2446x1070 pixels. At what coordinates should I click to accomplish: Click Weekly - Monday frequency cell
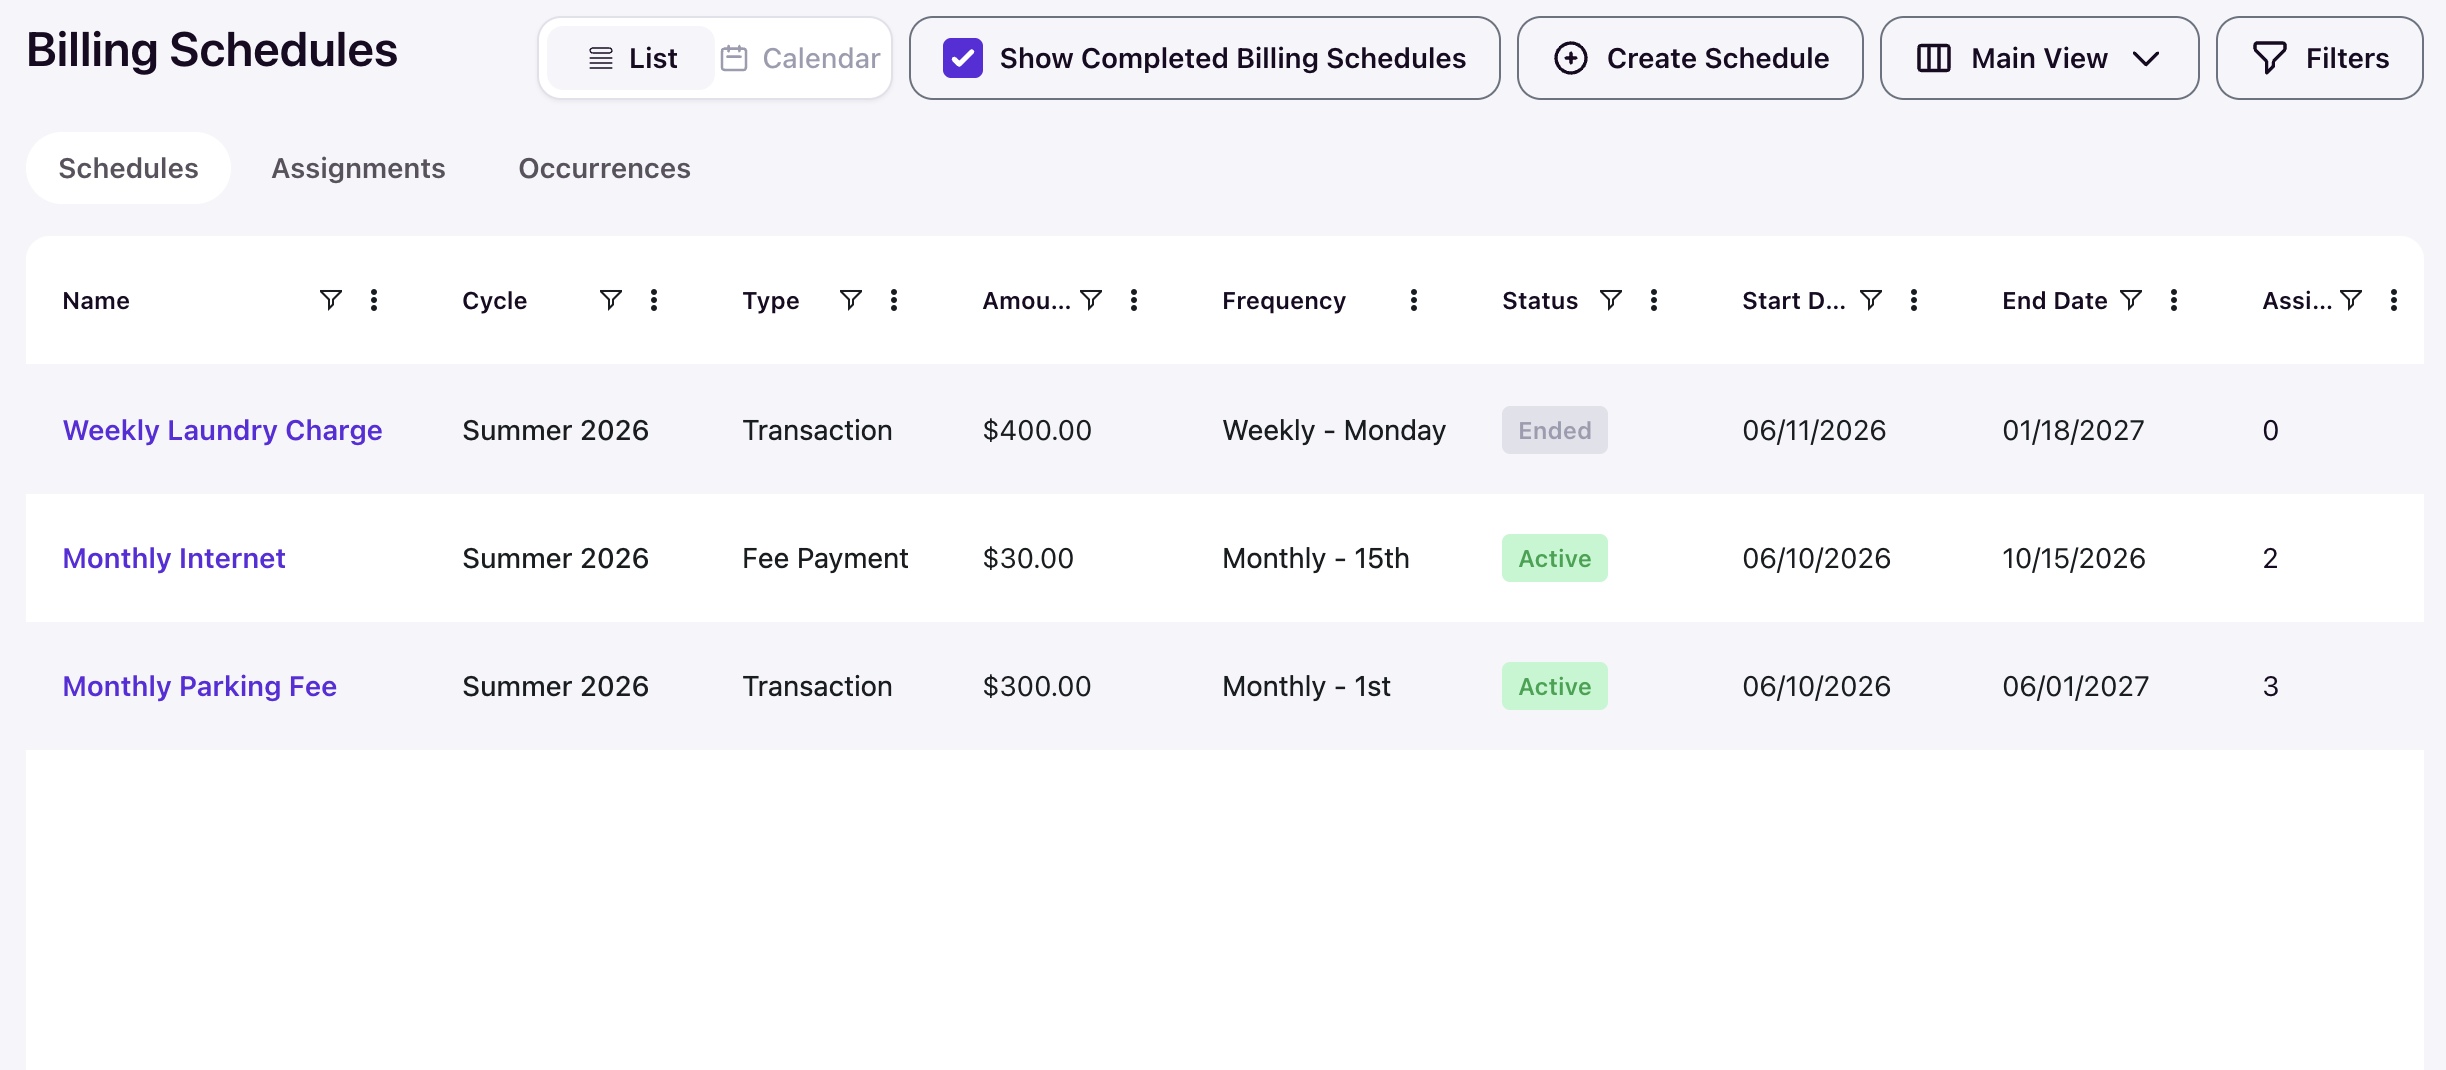(x=1334, y=430)
